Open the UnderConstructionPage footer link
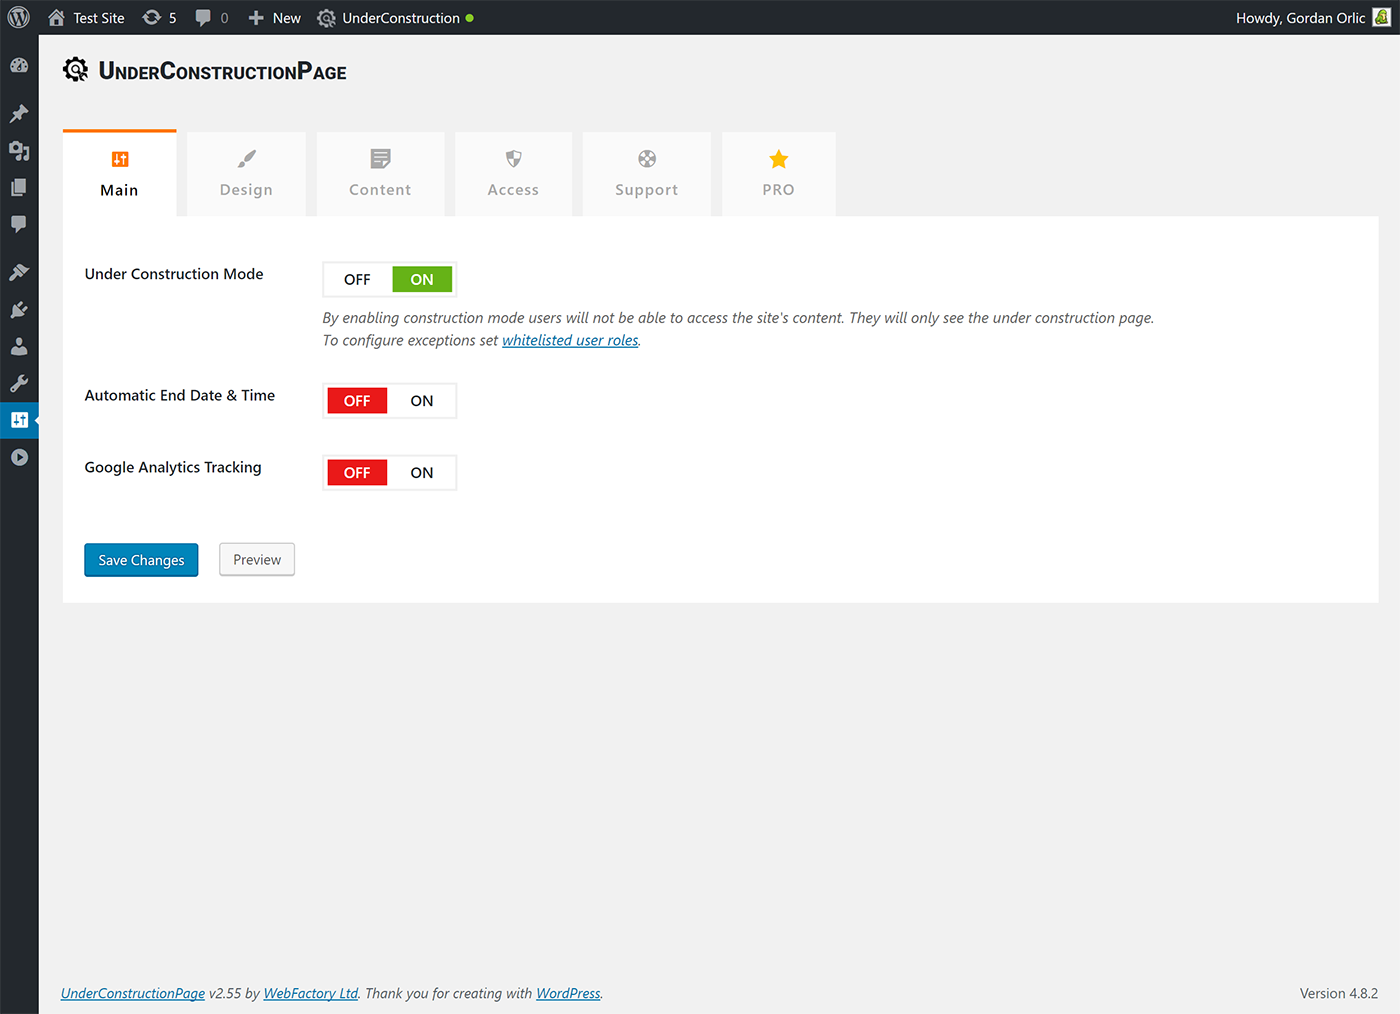Image resolution: width=1400 pixels, height=1014 pixels. pyautogui.click(x=133, y=994)
